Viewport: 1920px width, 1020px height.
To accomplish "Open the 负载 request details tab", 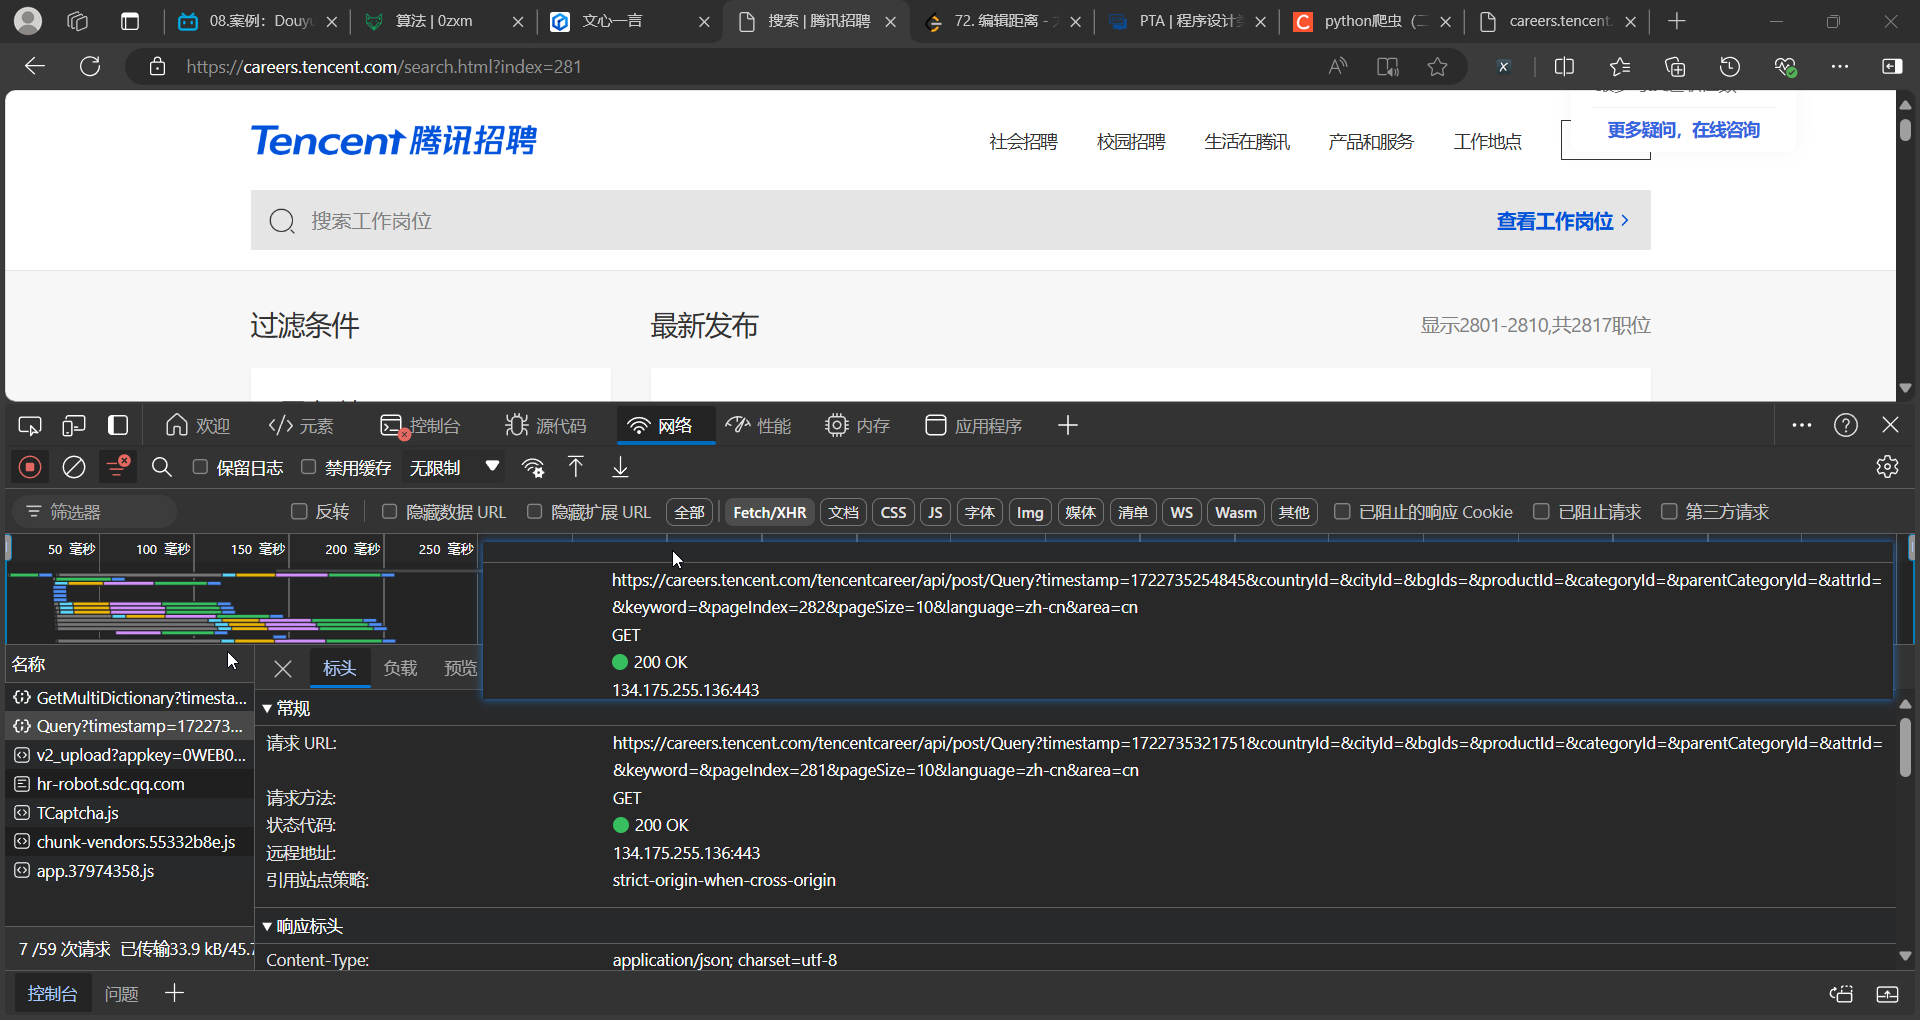I will coord(400,668).
